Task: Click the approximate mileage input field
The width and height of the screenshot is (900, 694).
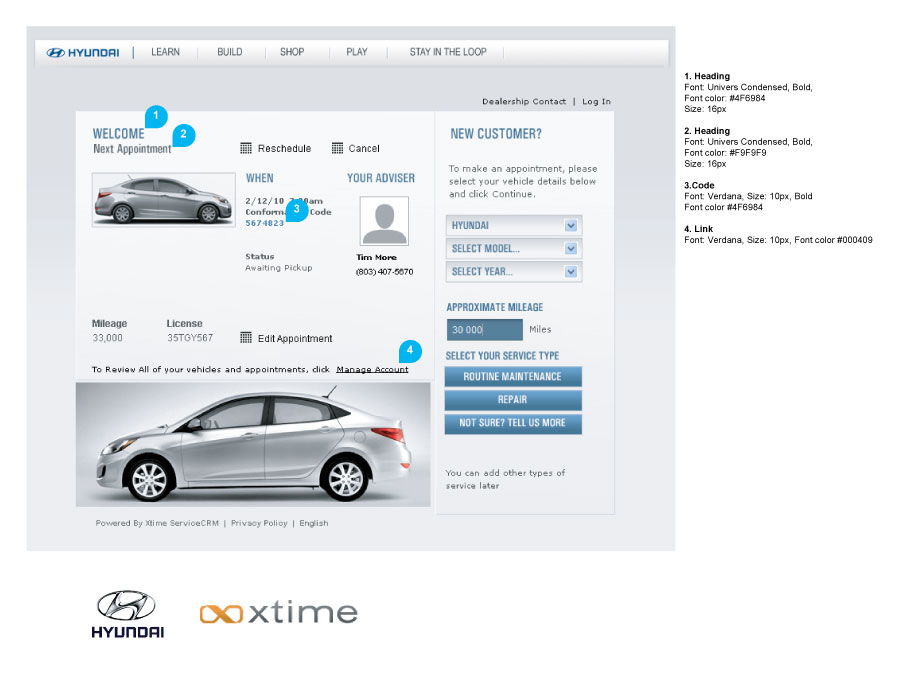Action: pyautogui.click(x=485, y=330)
